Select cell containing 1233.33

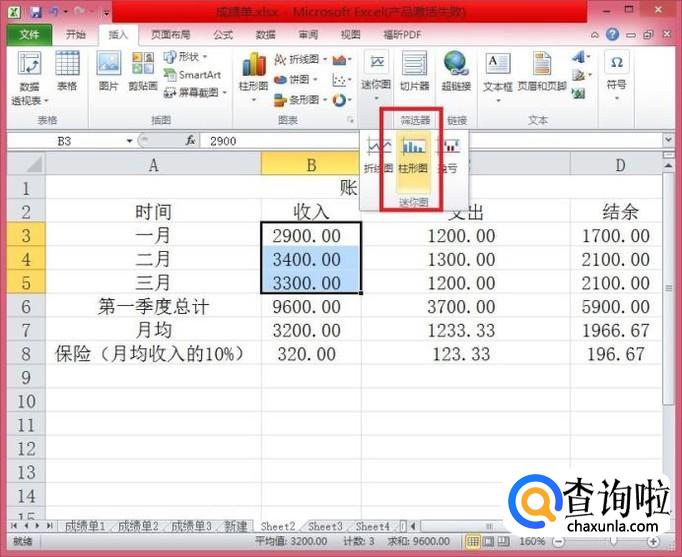coord(465,330)
